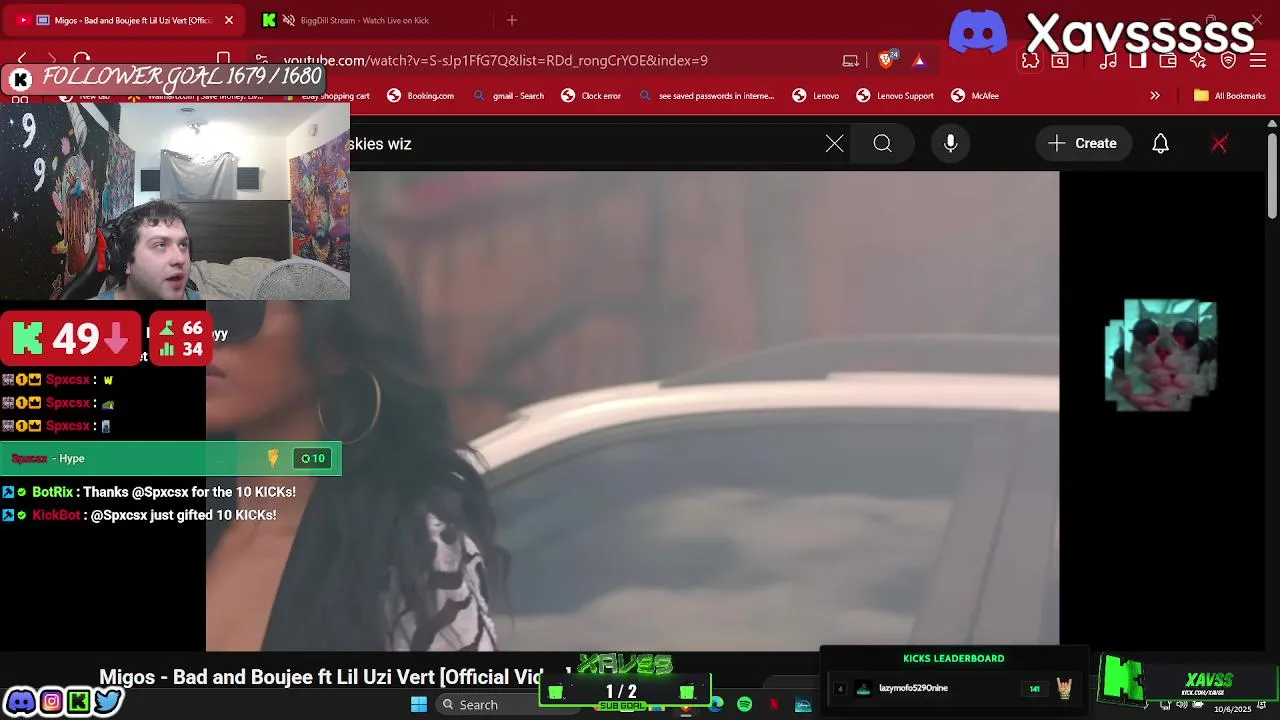The height and width of the screenshot is (720, 1280).
Task: Click the Windows Start button
Action: pyautogui.click(x=419, y=705)
